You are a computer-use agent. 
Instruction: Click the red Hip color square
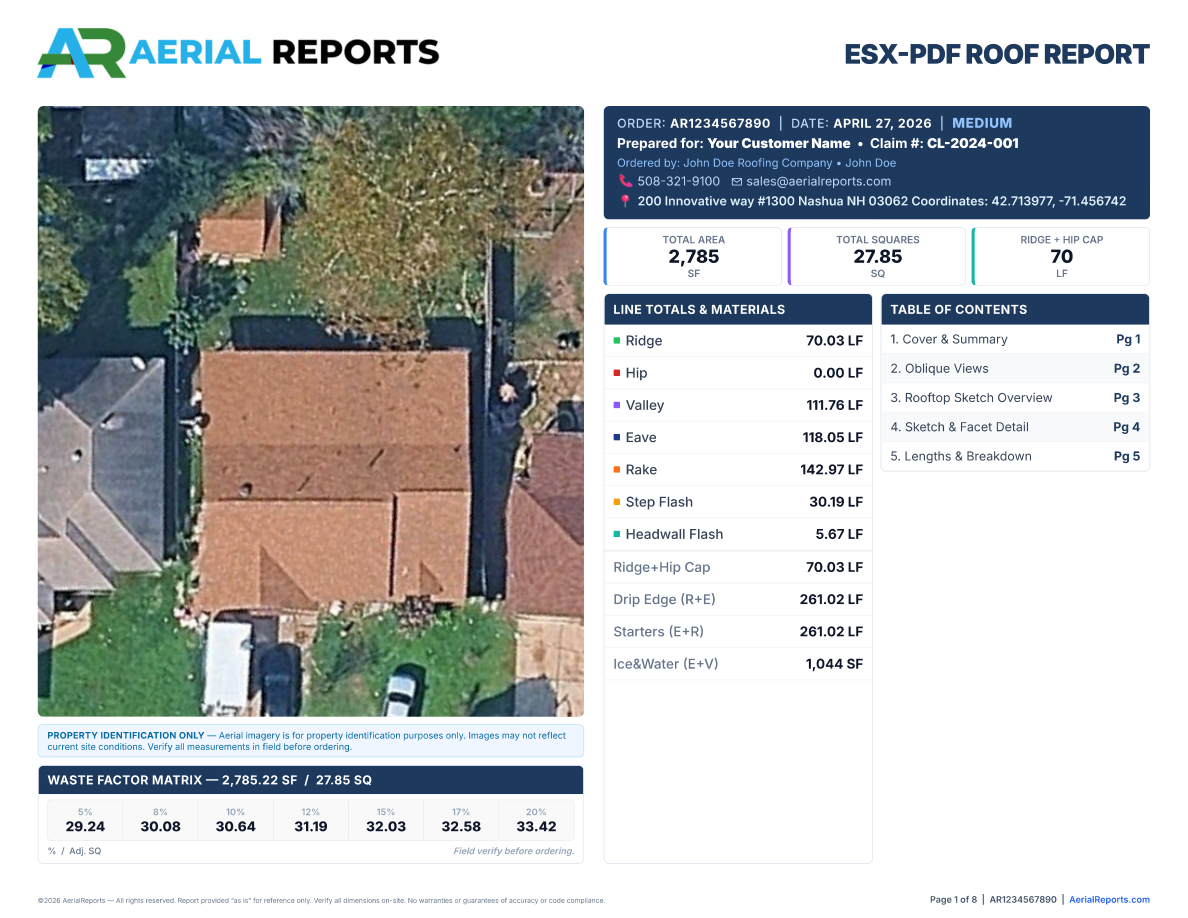pos(617,373)
